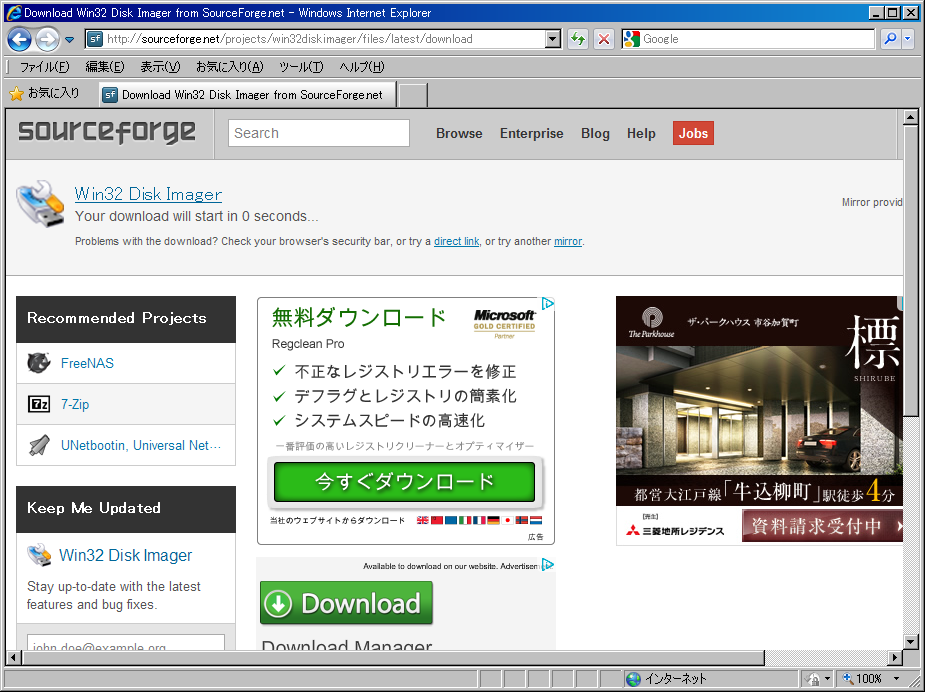Click the 資料請求受付中 red banner button
925x692 pixels.
click(822, 526)
